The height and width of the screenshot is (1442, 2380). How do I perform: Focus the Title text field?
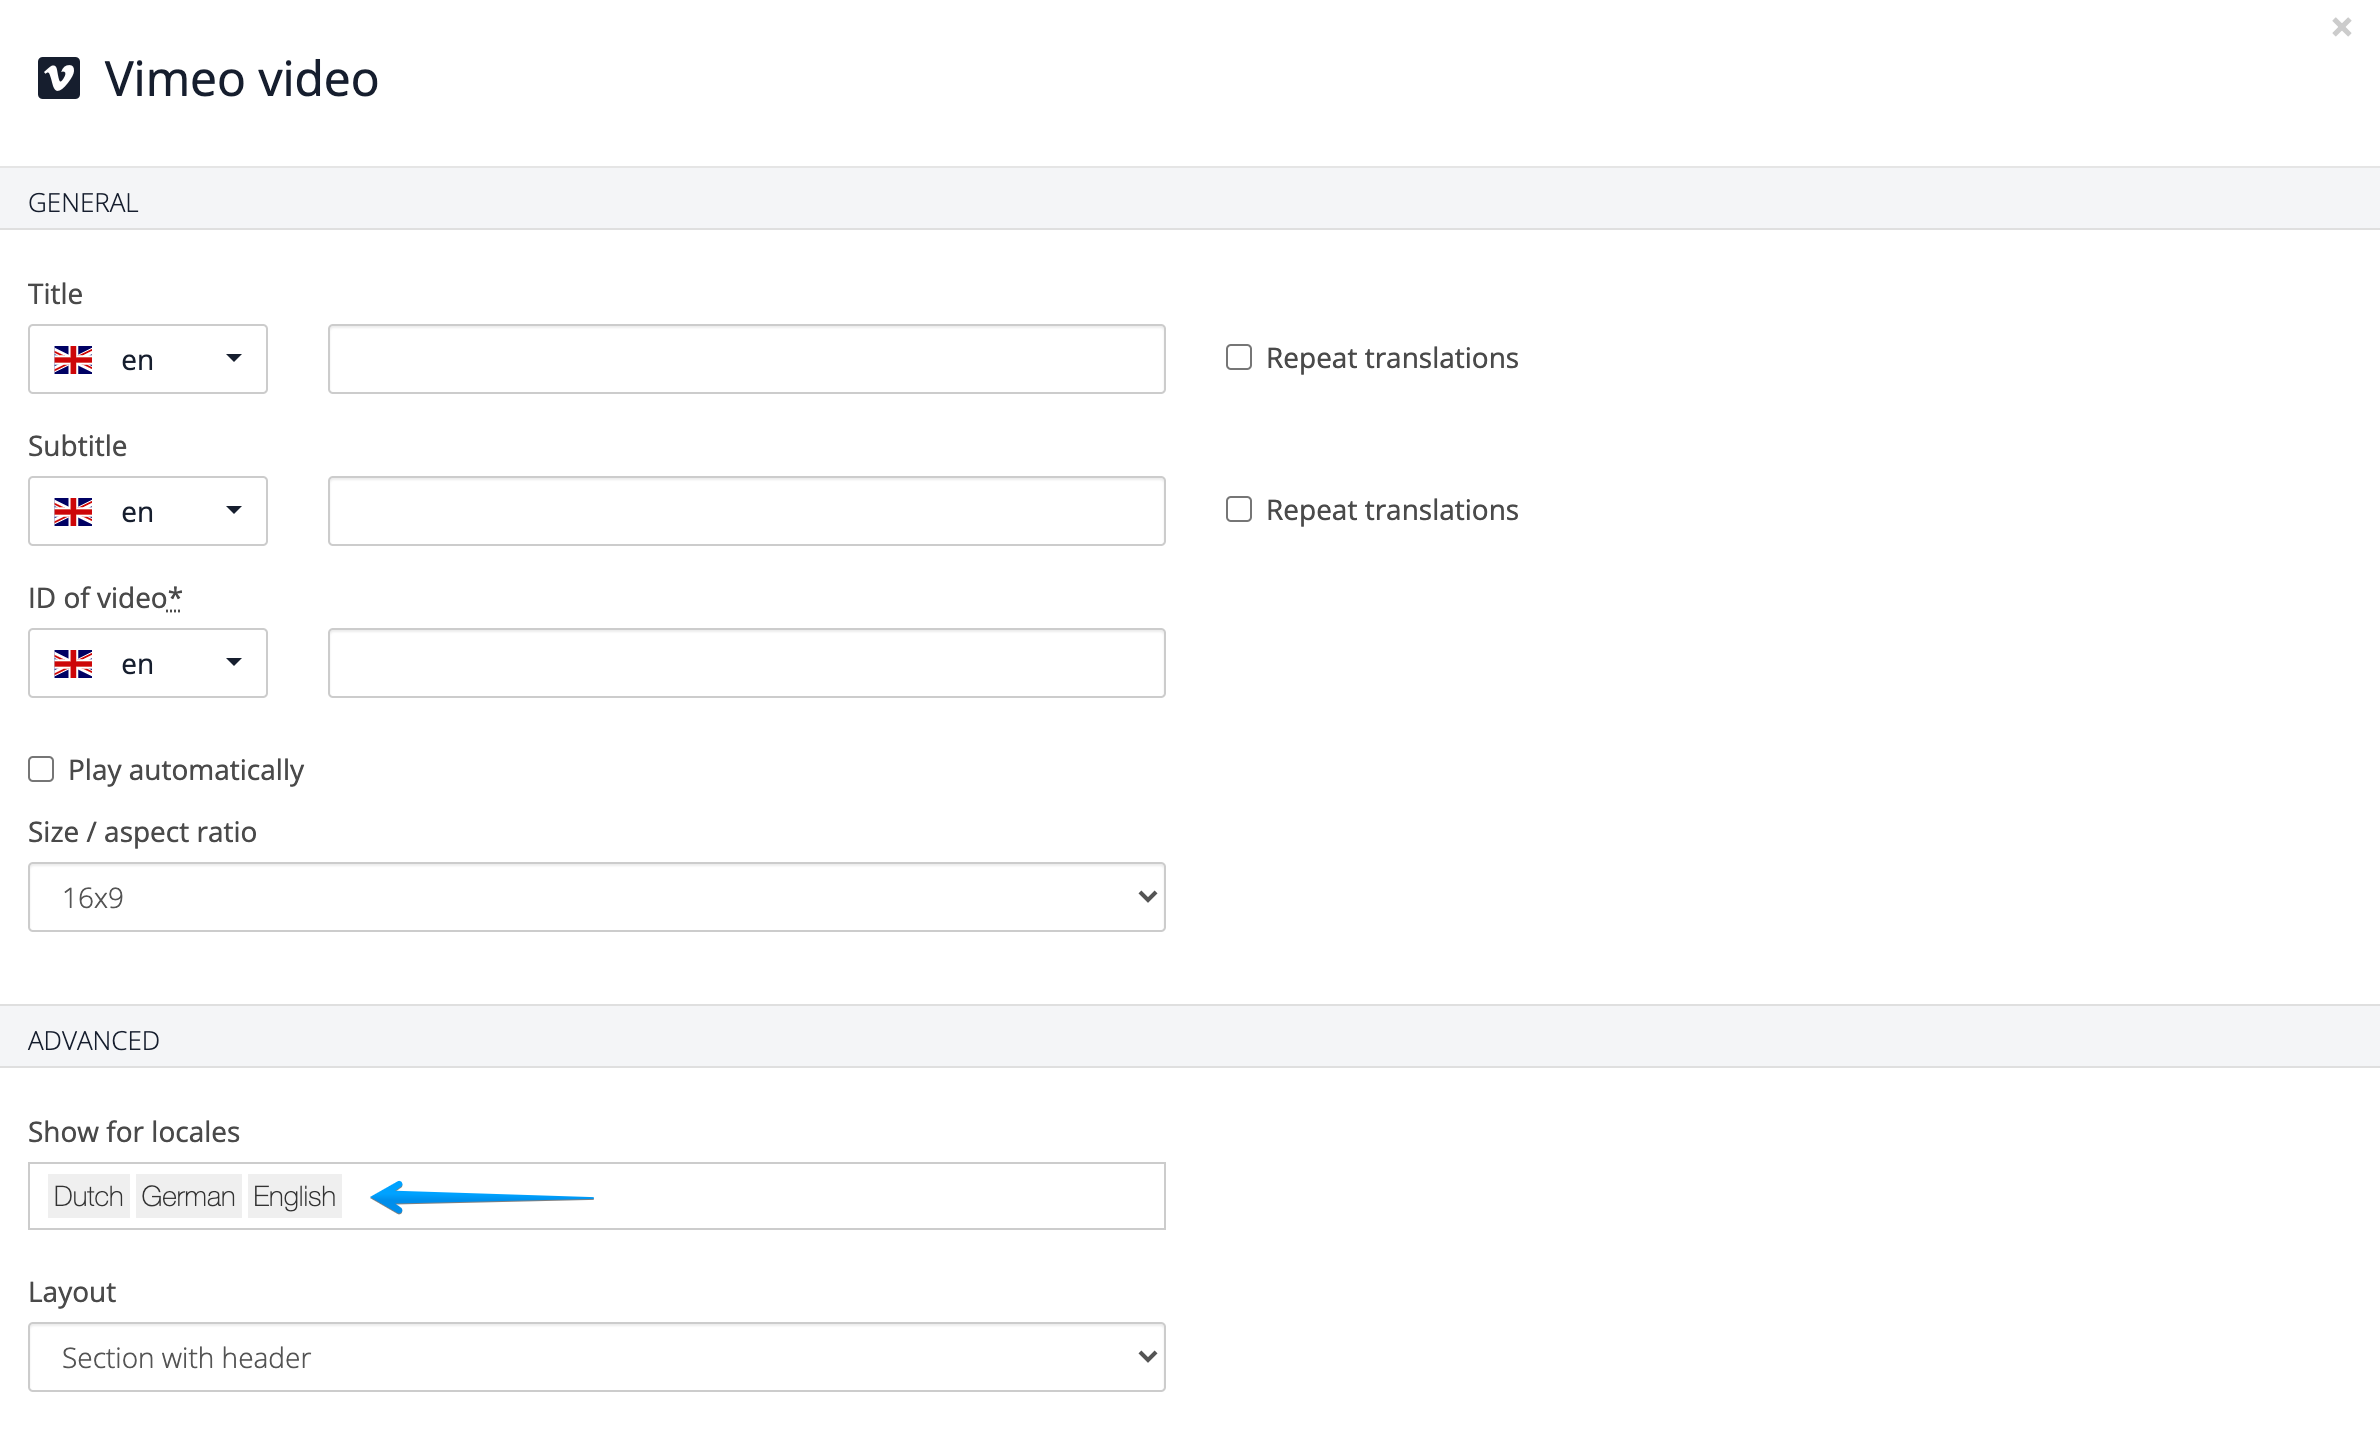746,359
